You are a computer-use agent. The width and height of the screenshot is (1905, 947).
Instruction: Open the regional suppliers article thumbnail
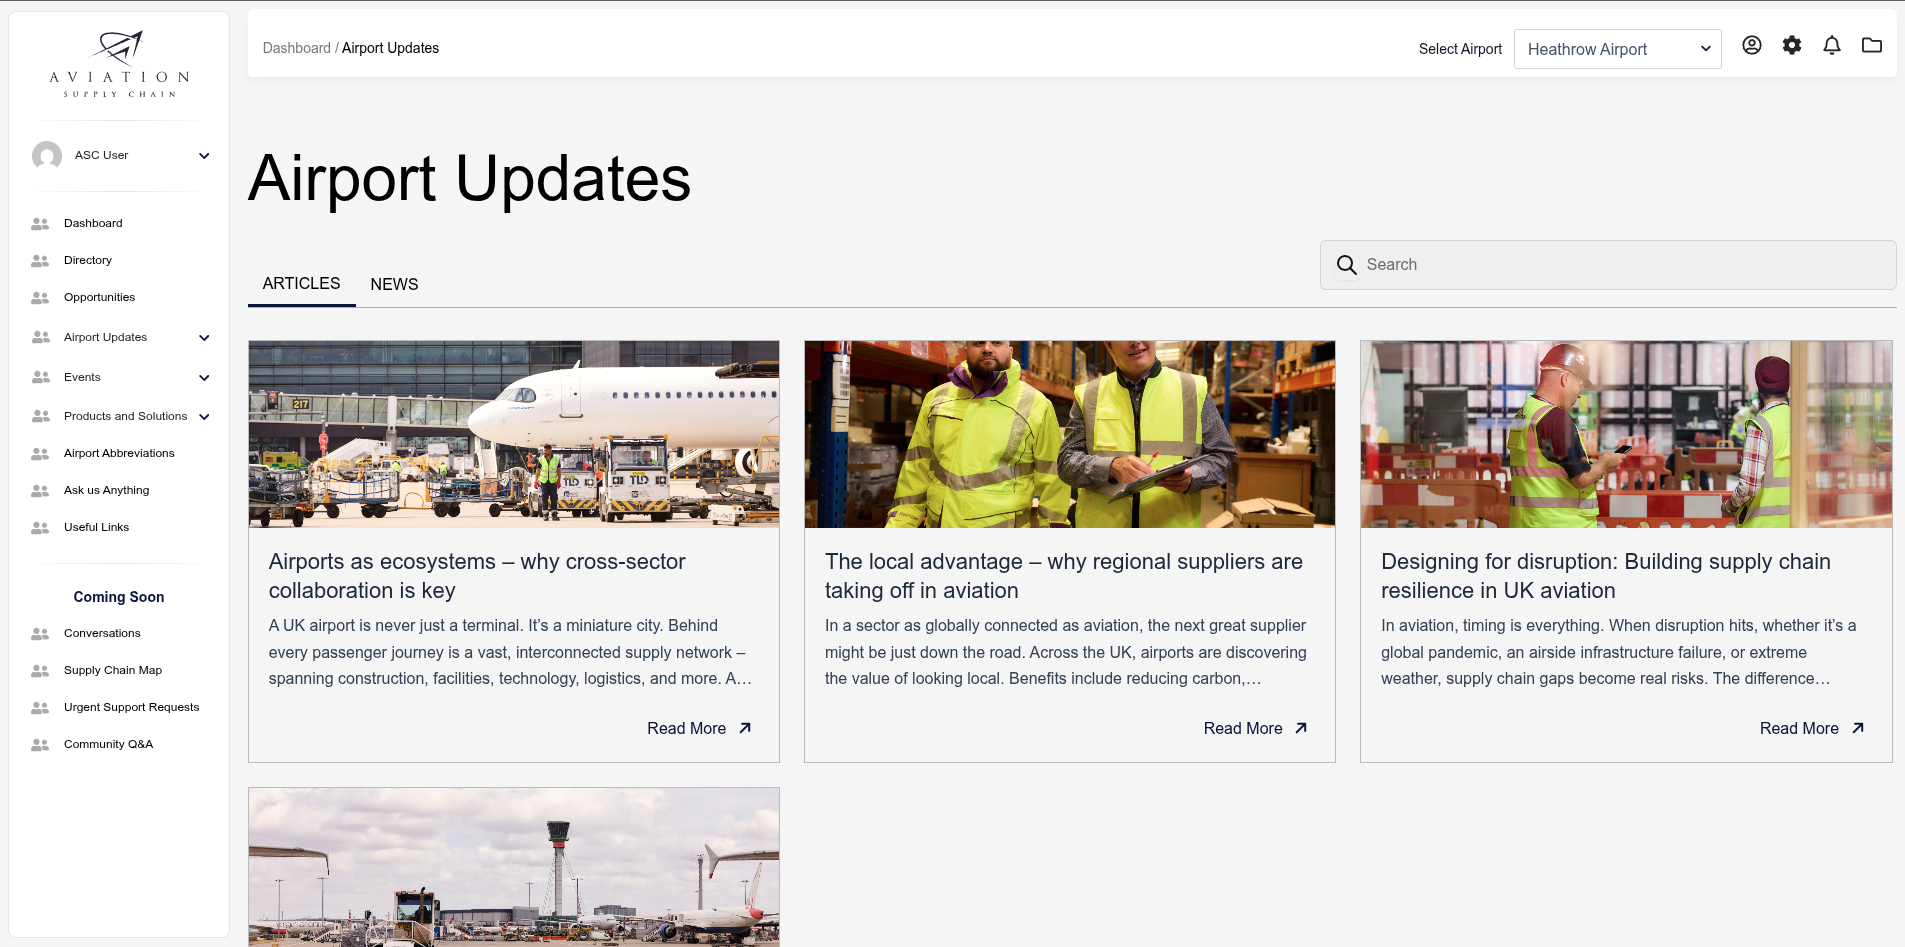pos(1069,434)
